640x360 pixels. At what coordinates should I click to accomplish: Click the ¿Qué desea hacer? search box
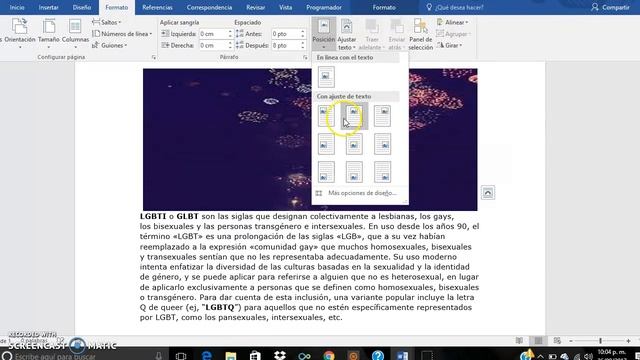[x=455, y=7]
